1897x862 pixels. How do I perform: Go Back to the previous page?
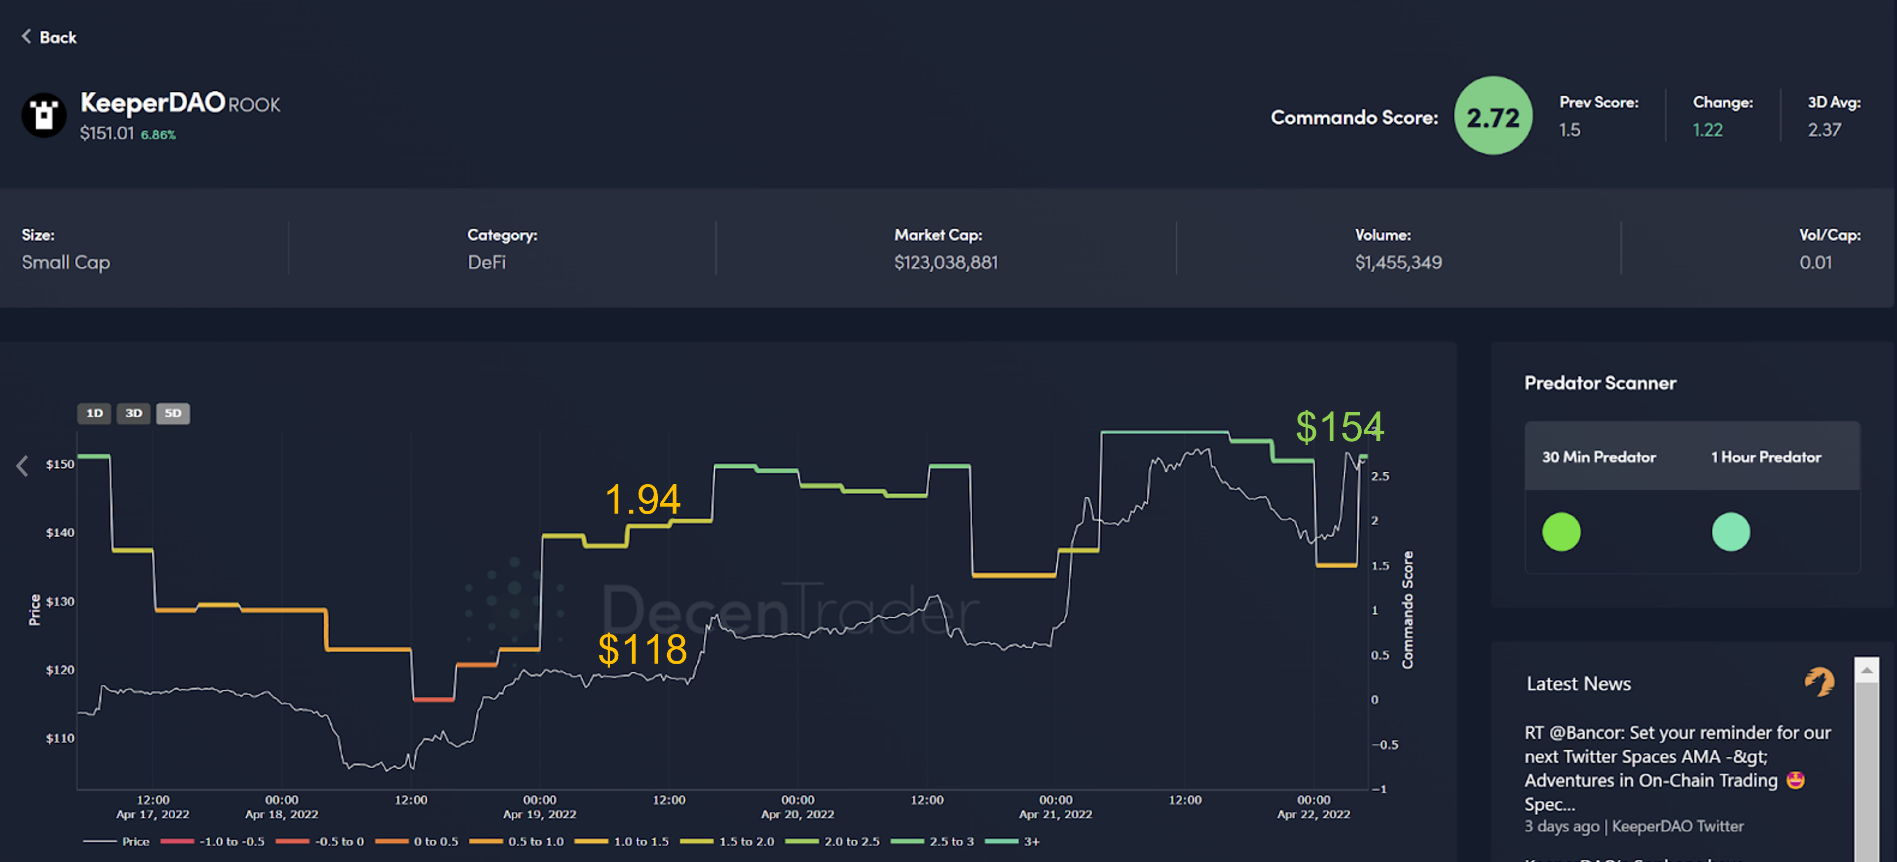point(57,37)
